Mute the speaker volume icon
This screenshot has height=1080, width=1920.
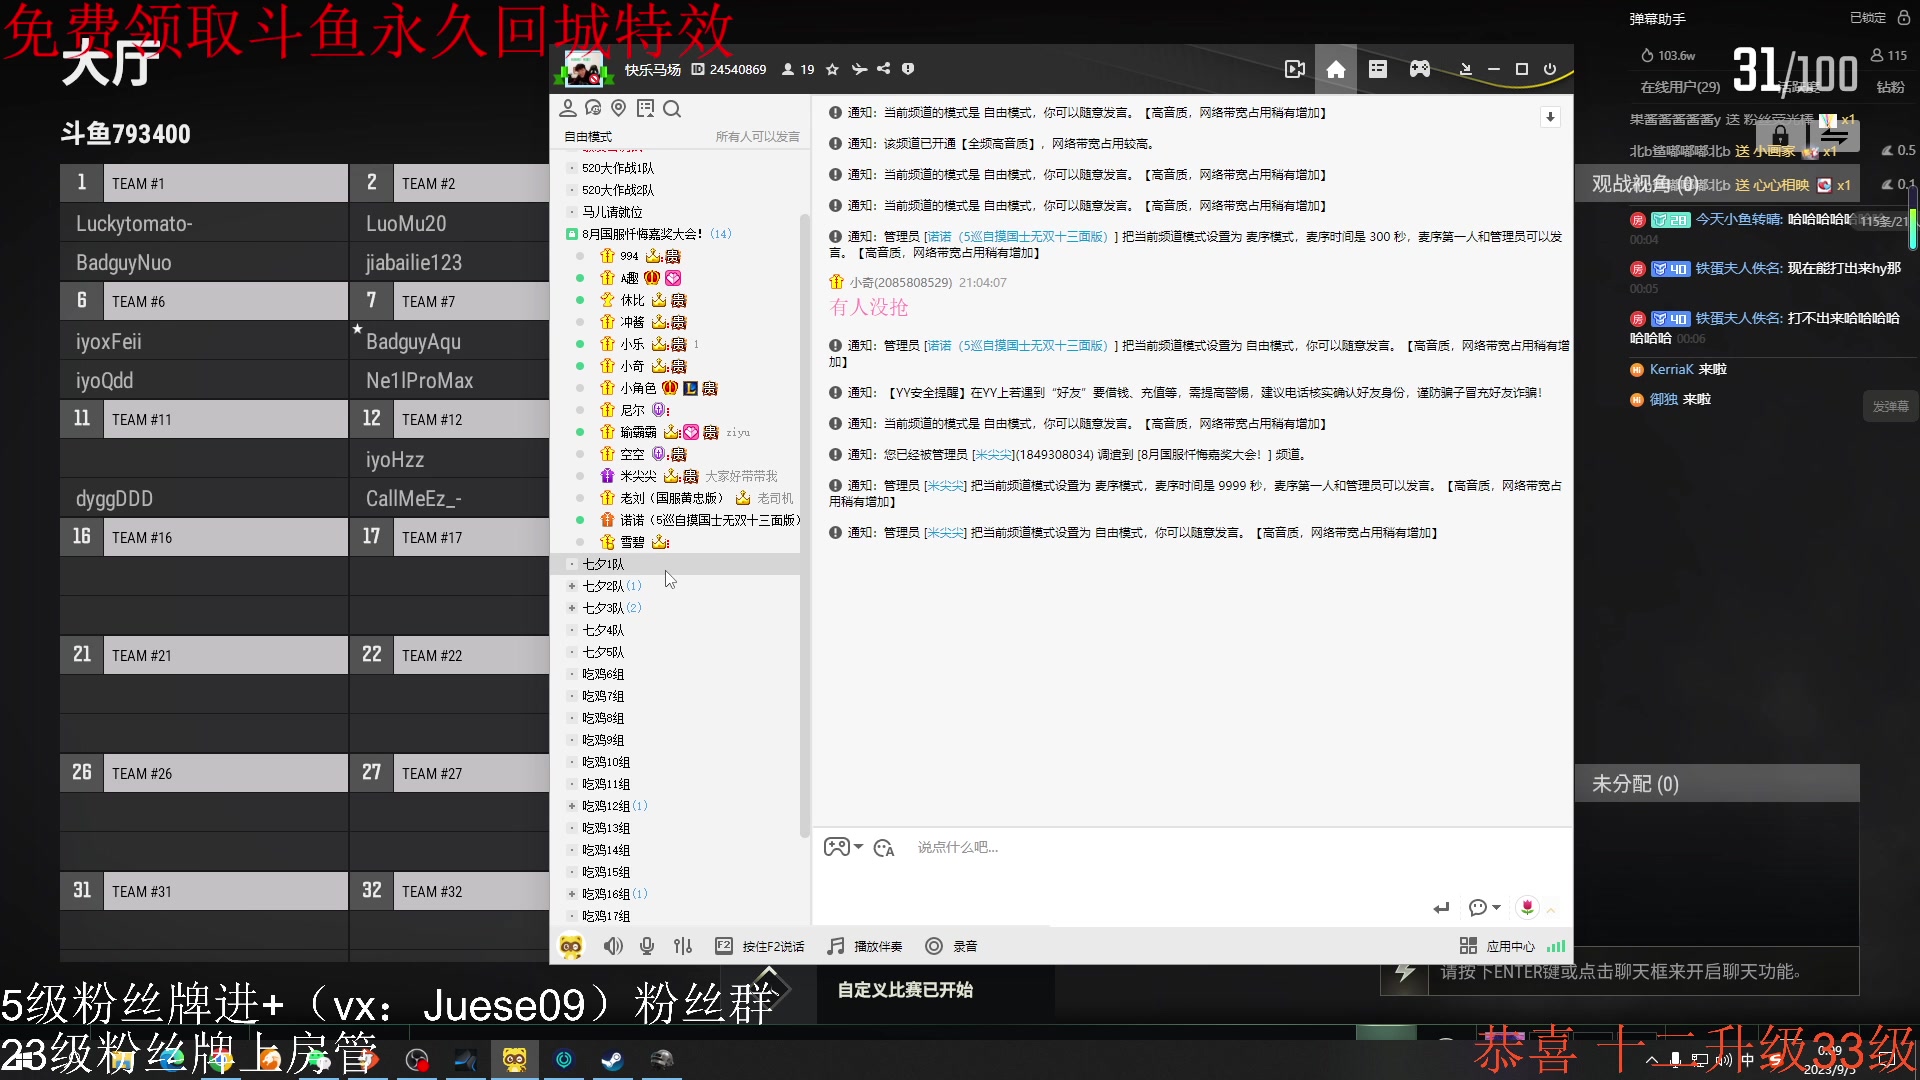pos(613,946)
